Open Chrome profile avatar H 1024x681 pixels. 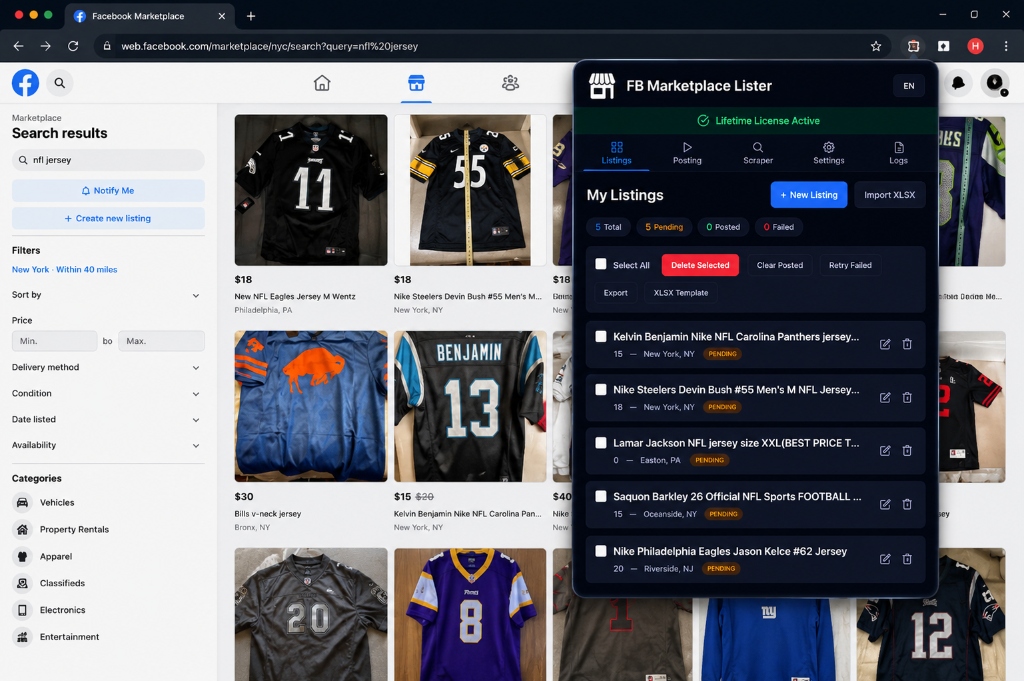[x=975, y=46]
